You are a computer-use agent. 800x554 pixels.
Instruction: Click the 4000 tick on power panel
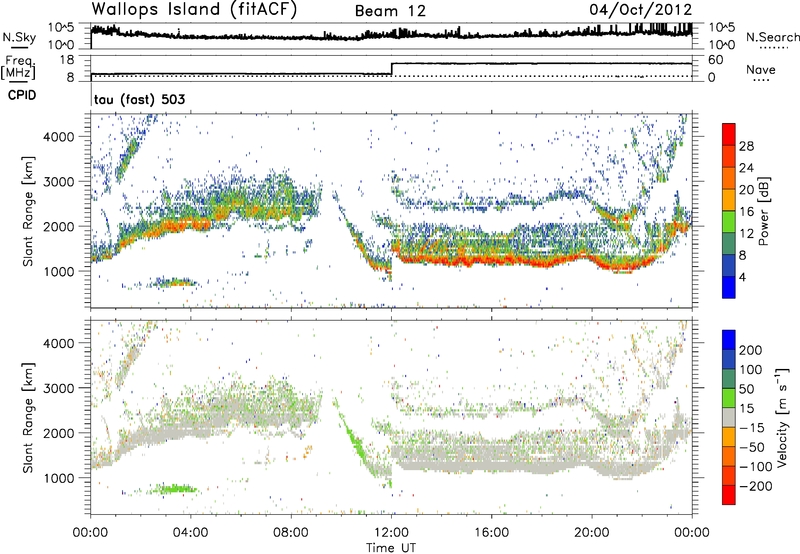click(58, 137)
